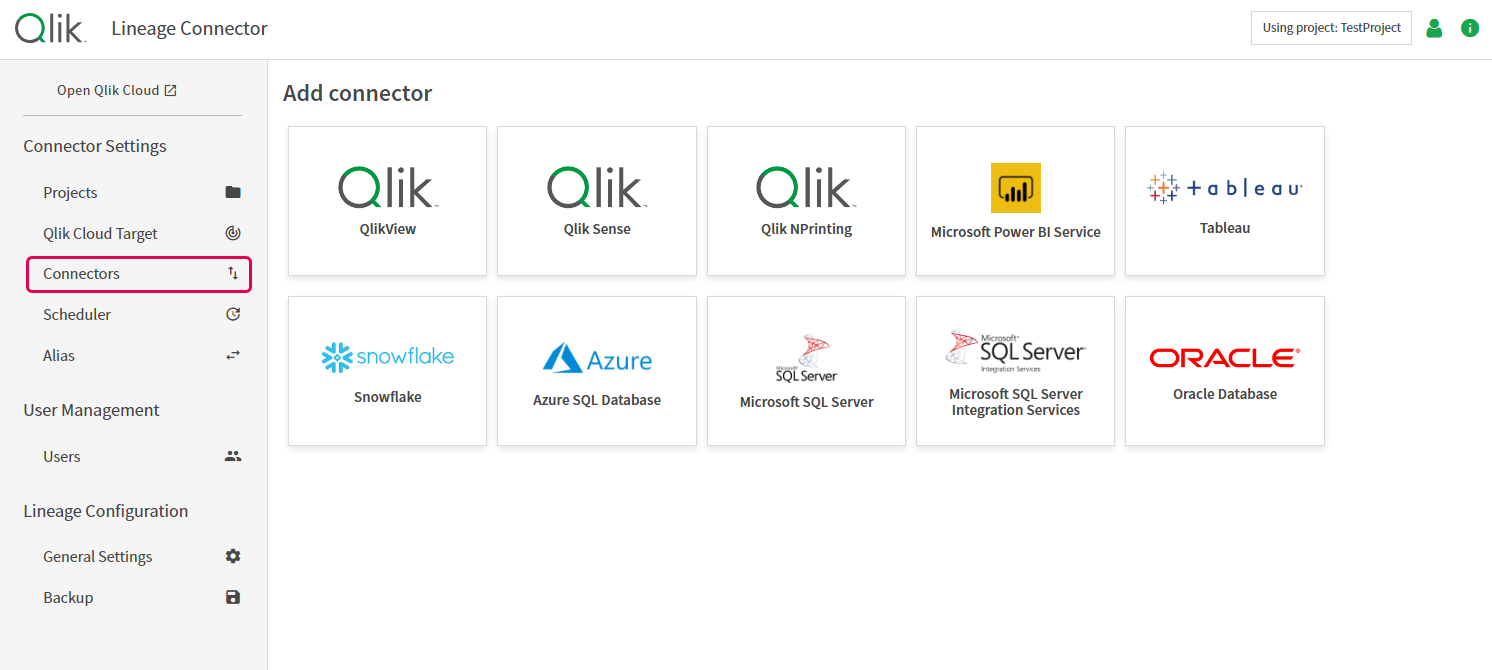Click the Using project: TestProject button
The width and height of the screenshot is (1492, 670).
click(1331, 27)
